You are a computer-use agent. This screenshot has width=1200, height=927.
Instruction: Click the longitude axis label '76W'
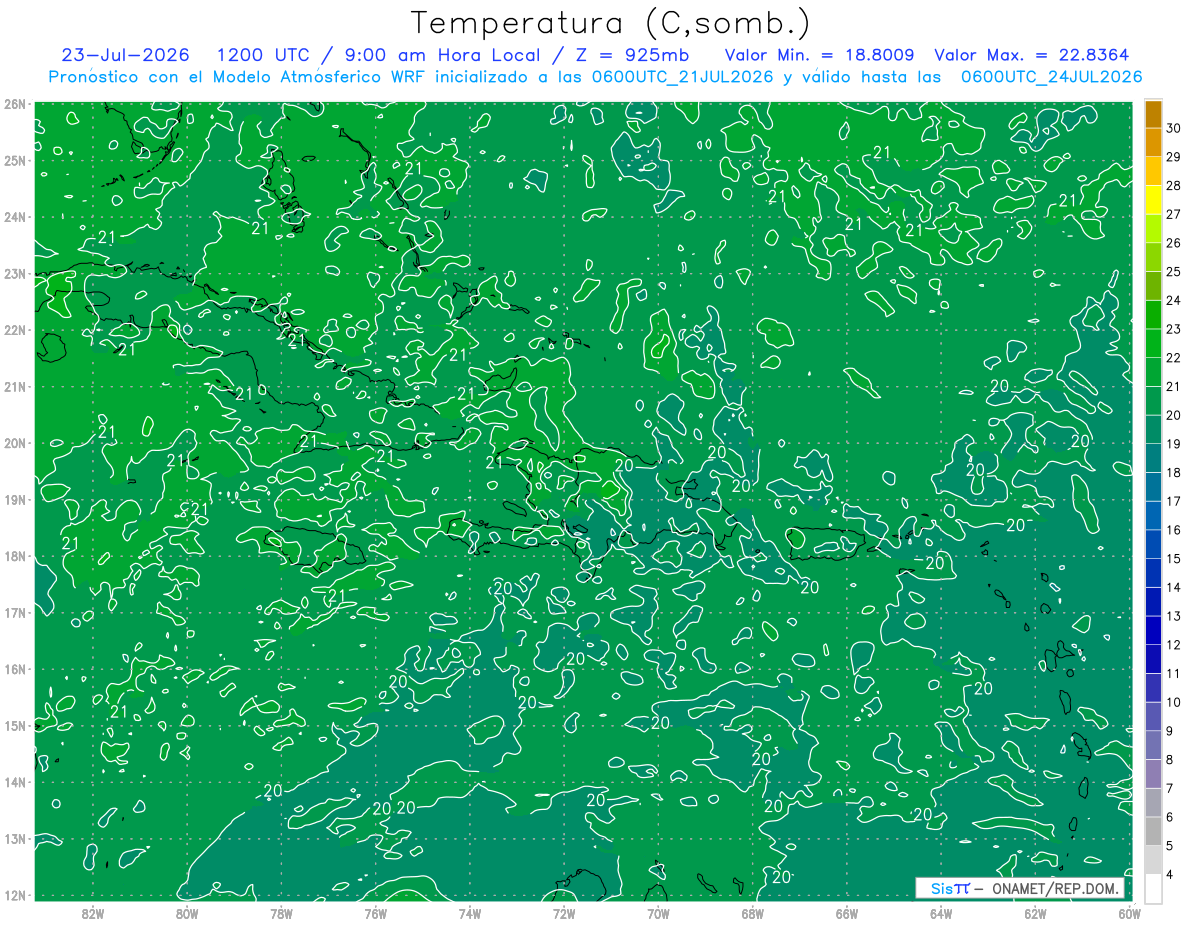tap(375, 913)
